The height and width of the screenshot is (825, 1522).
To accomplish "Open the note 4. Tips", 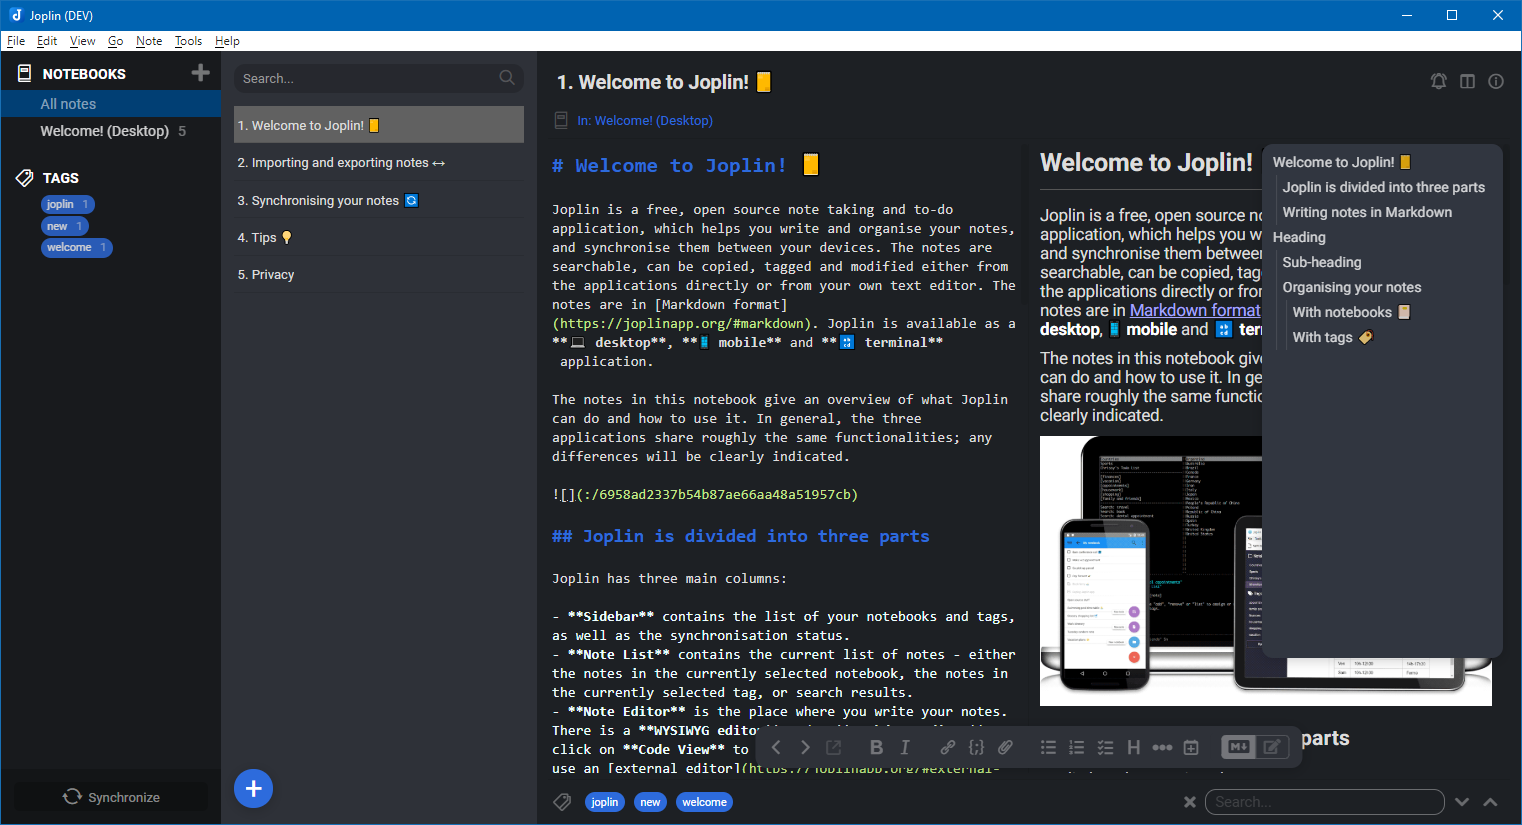I will 379,237.
